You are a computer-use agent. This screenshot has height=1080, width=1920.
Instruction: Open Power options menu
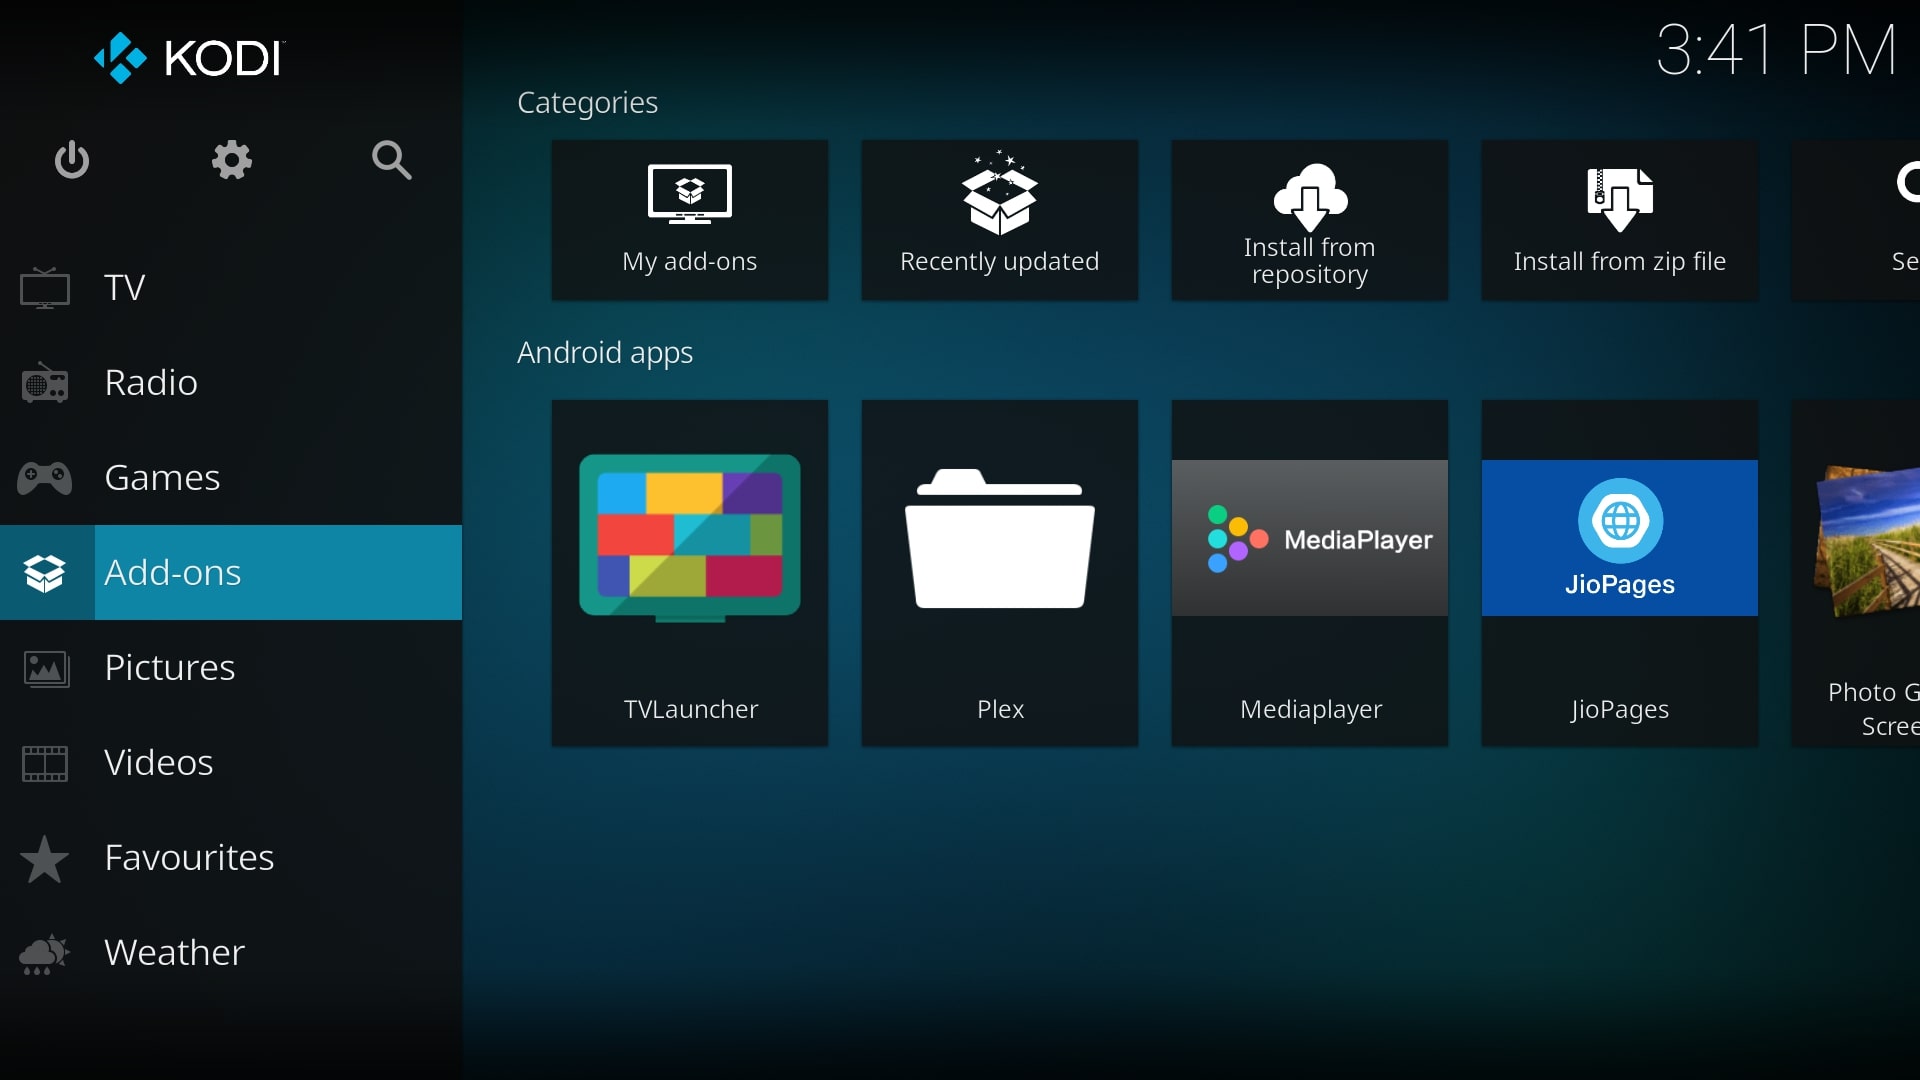point(73,161)
